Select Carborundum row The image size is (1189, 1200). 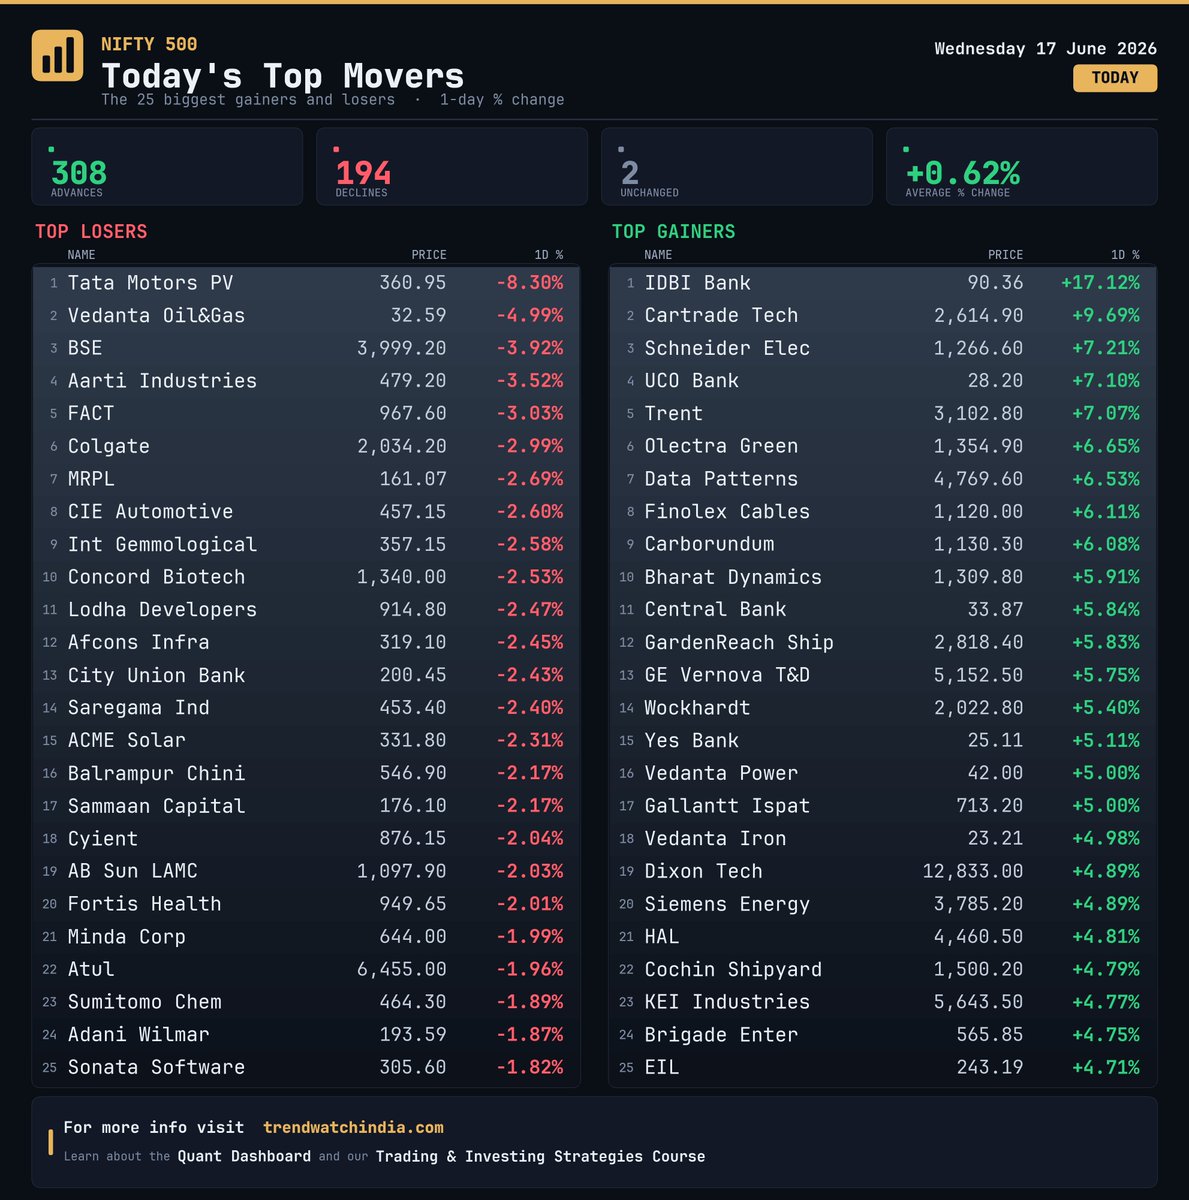[883, 544]
